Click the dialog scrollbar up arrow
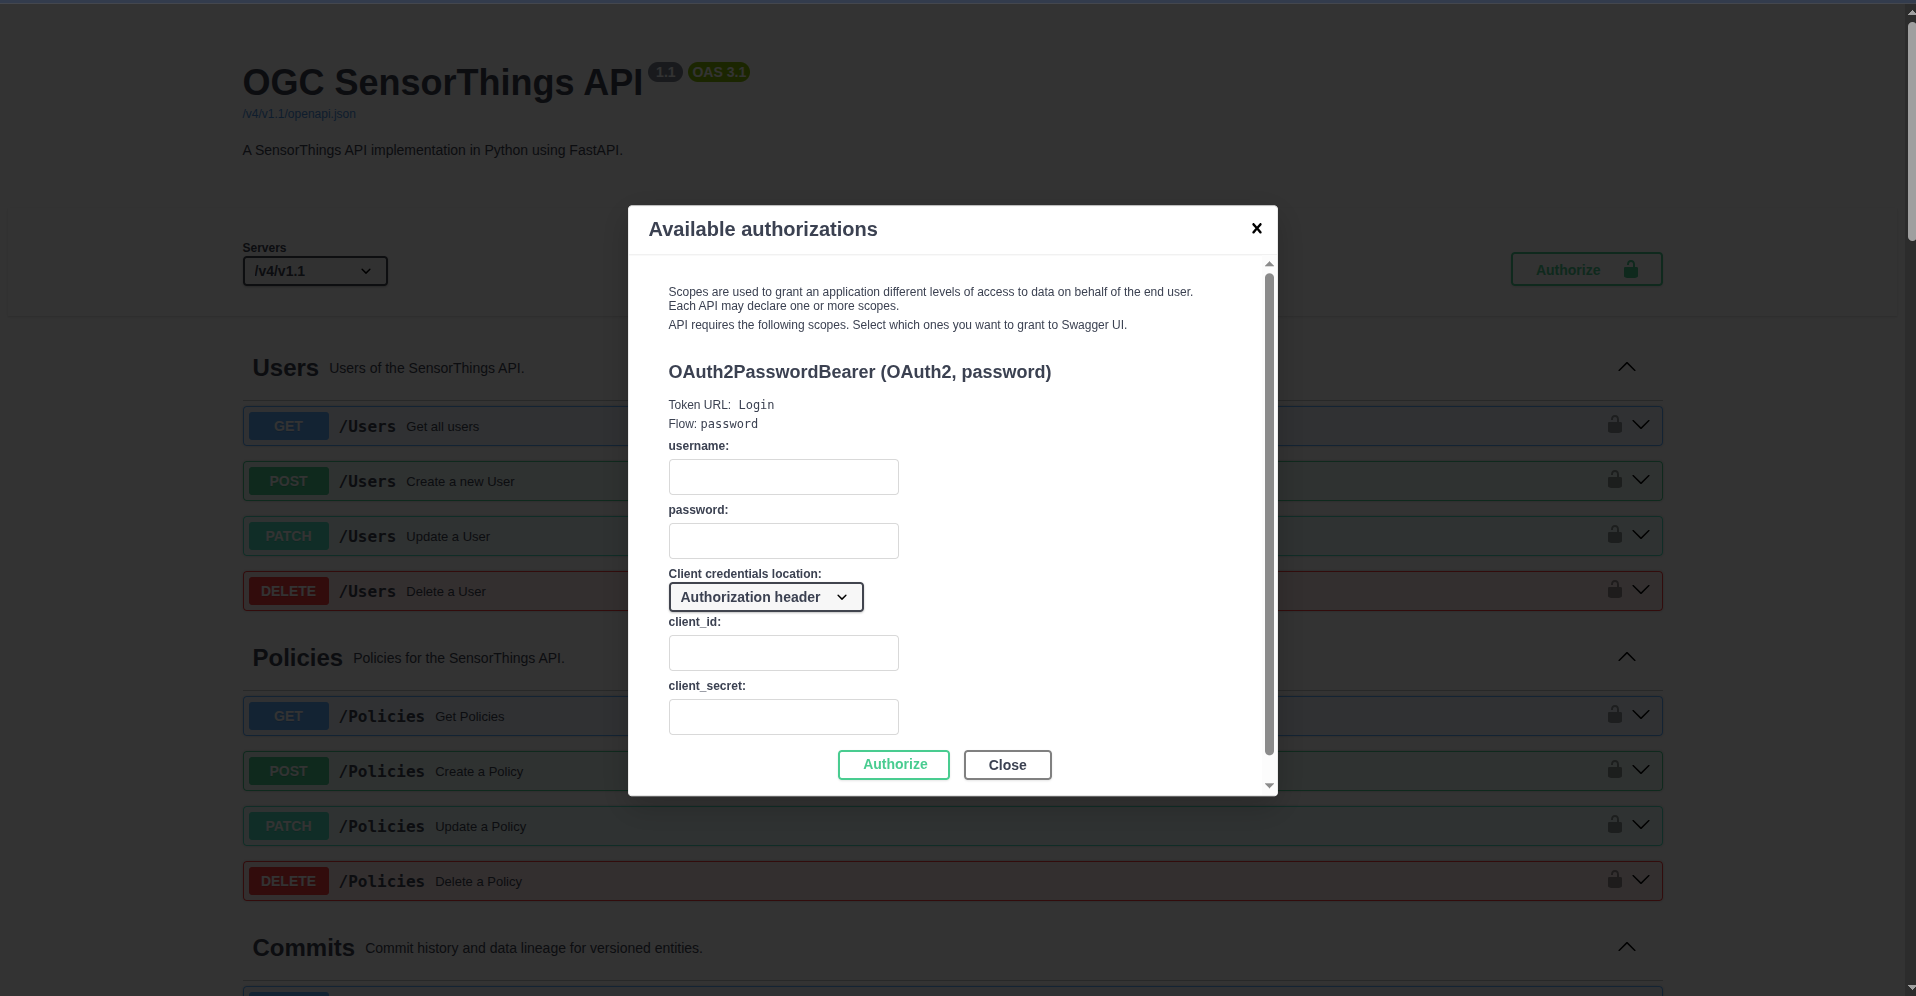This screenshot has height=996, width=1916. (1269, 264)
